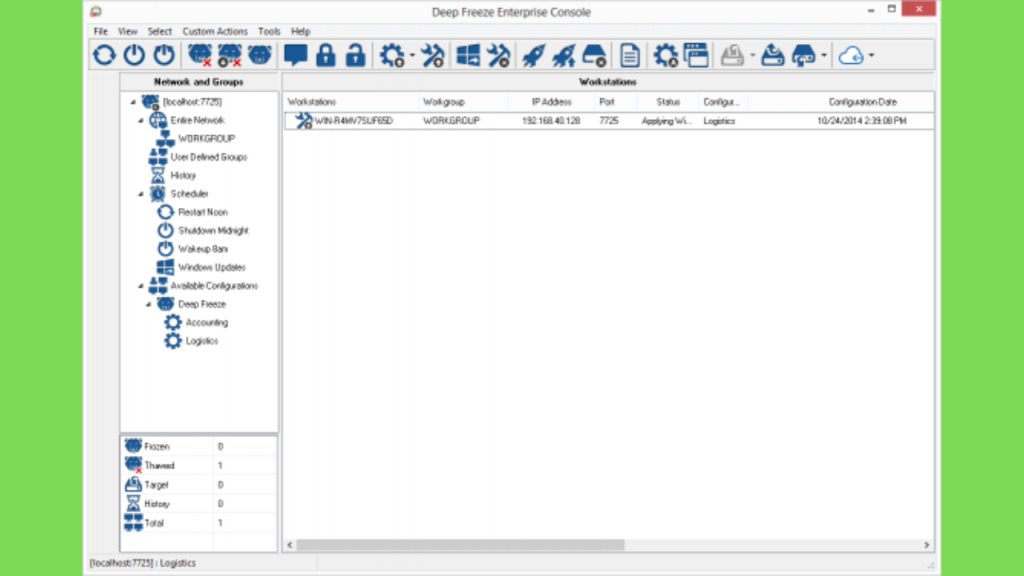The height and width of the screenshot is (576, 1024).
Task: Open the View menu
Action: click(x=127, y=31)
